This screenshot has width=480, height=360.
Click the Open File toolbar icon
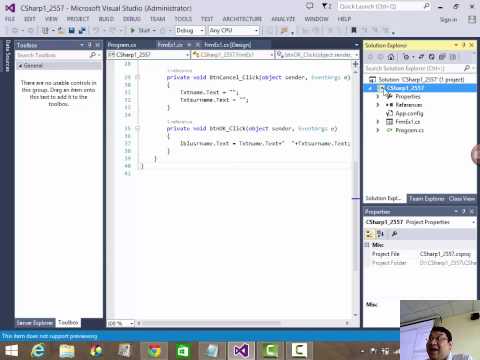click(61, 30)
